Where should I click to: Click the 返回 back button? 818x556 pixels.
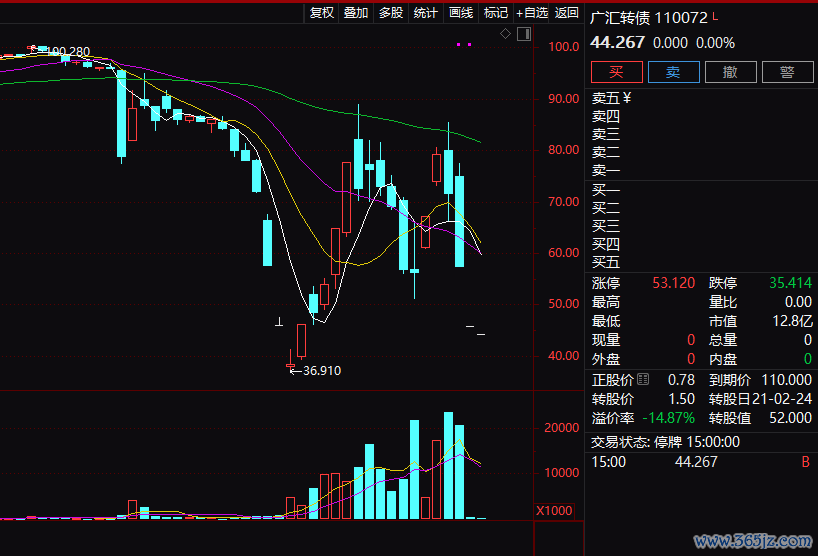(x=567, y=12)
